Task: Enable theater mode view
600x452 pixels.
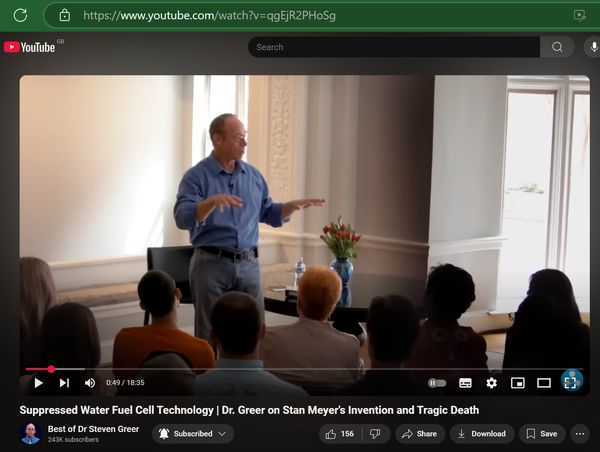Action: 544,383
